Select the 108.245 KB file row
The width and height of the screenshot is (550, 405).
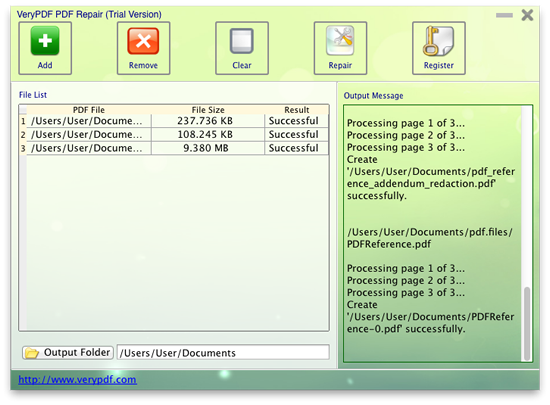pyautogui.click(x=174, y=135)
